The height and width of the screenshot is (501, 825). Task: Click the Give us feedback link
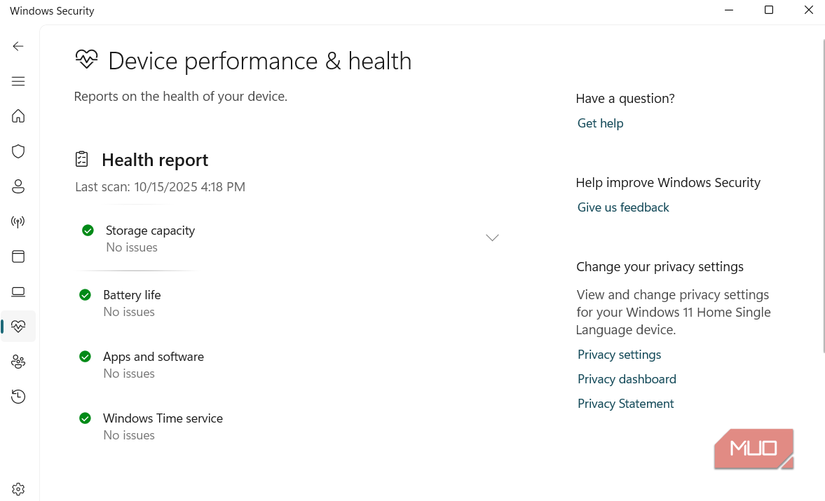pyautogui.click(x=623, y=207)
